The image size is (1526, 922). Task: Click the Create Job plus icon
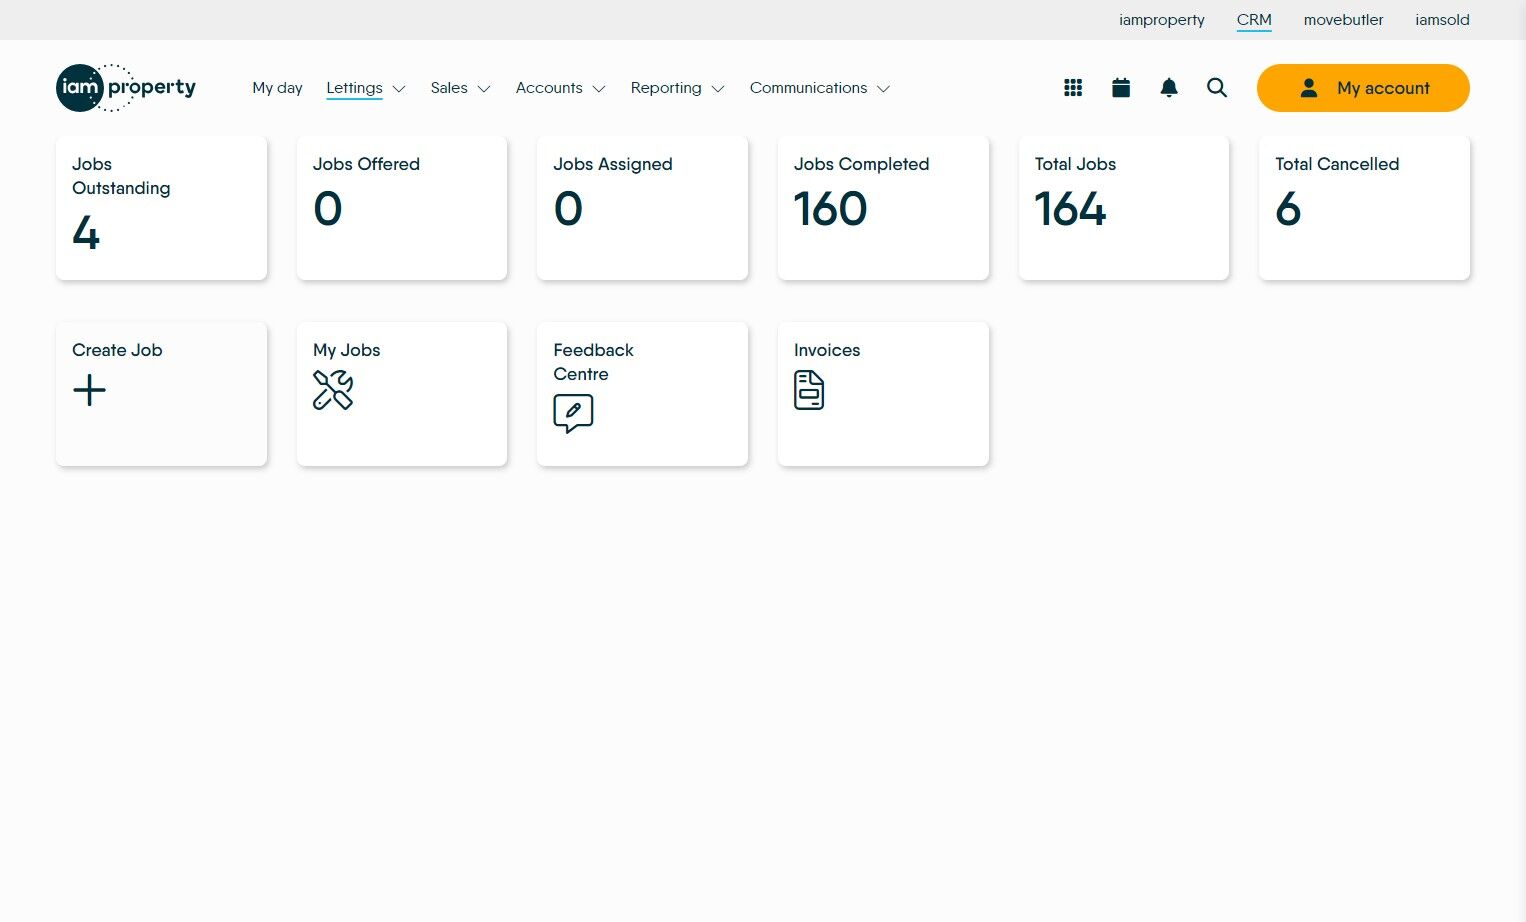89,390
